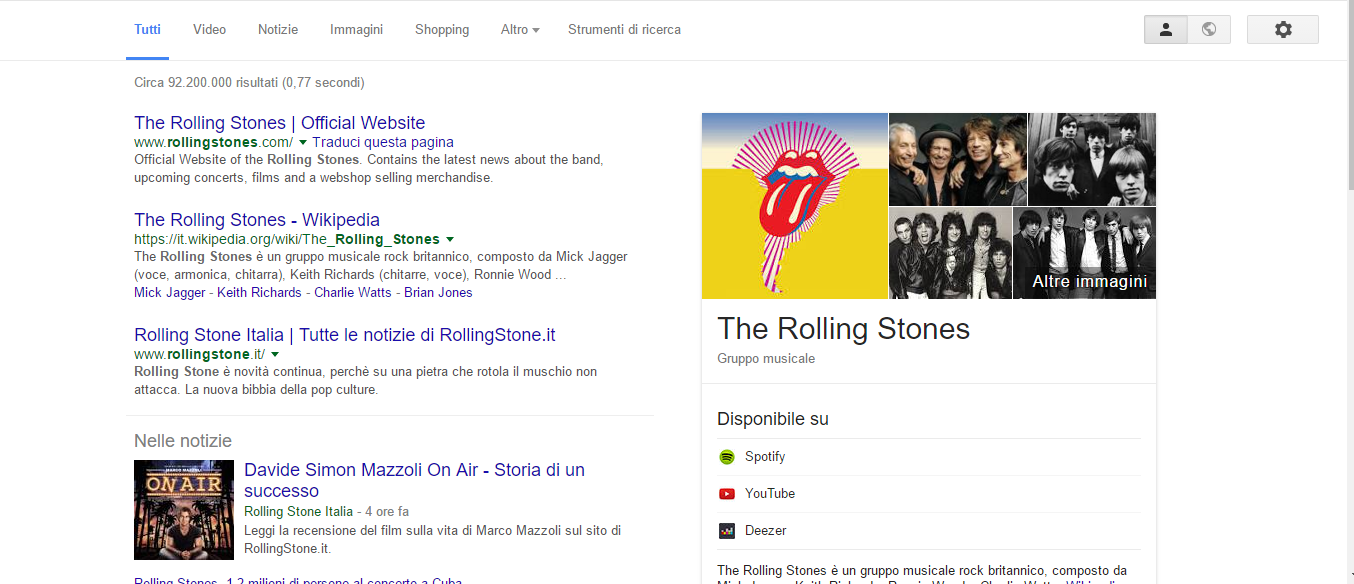Screen dimensions: 1354x584
Task: Open Deezer link in knowledge panel
Action: [x=766, y=531]
